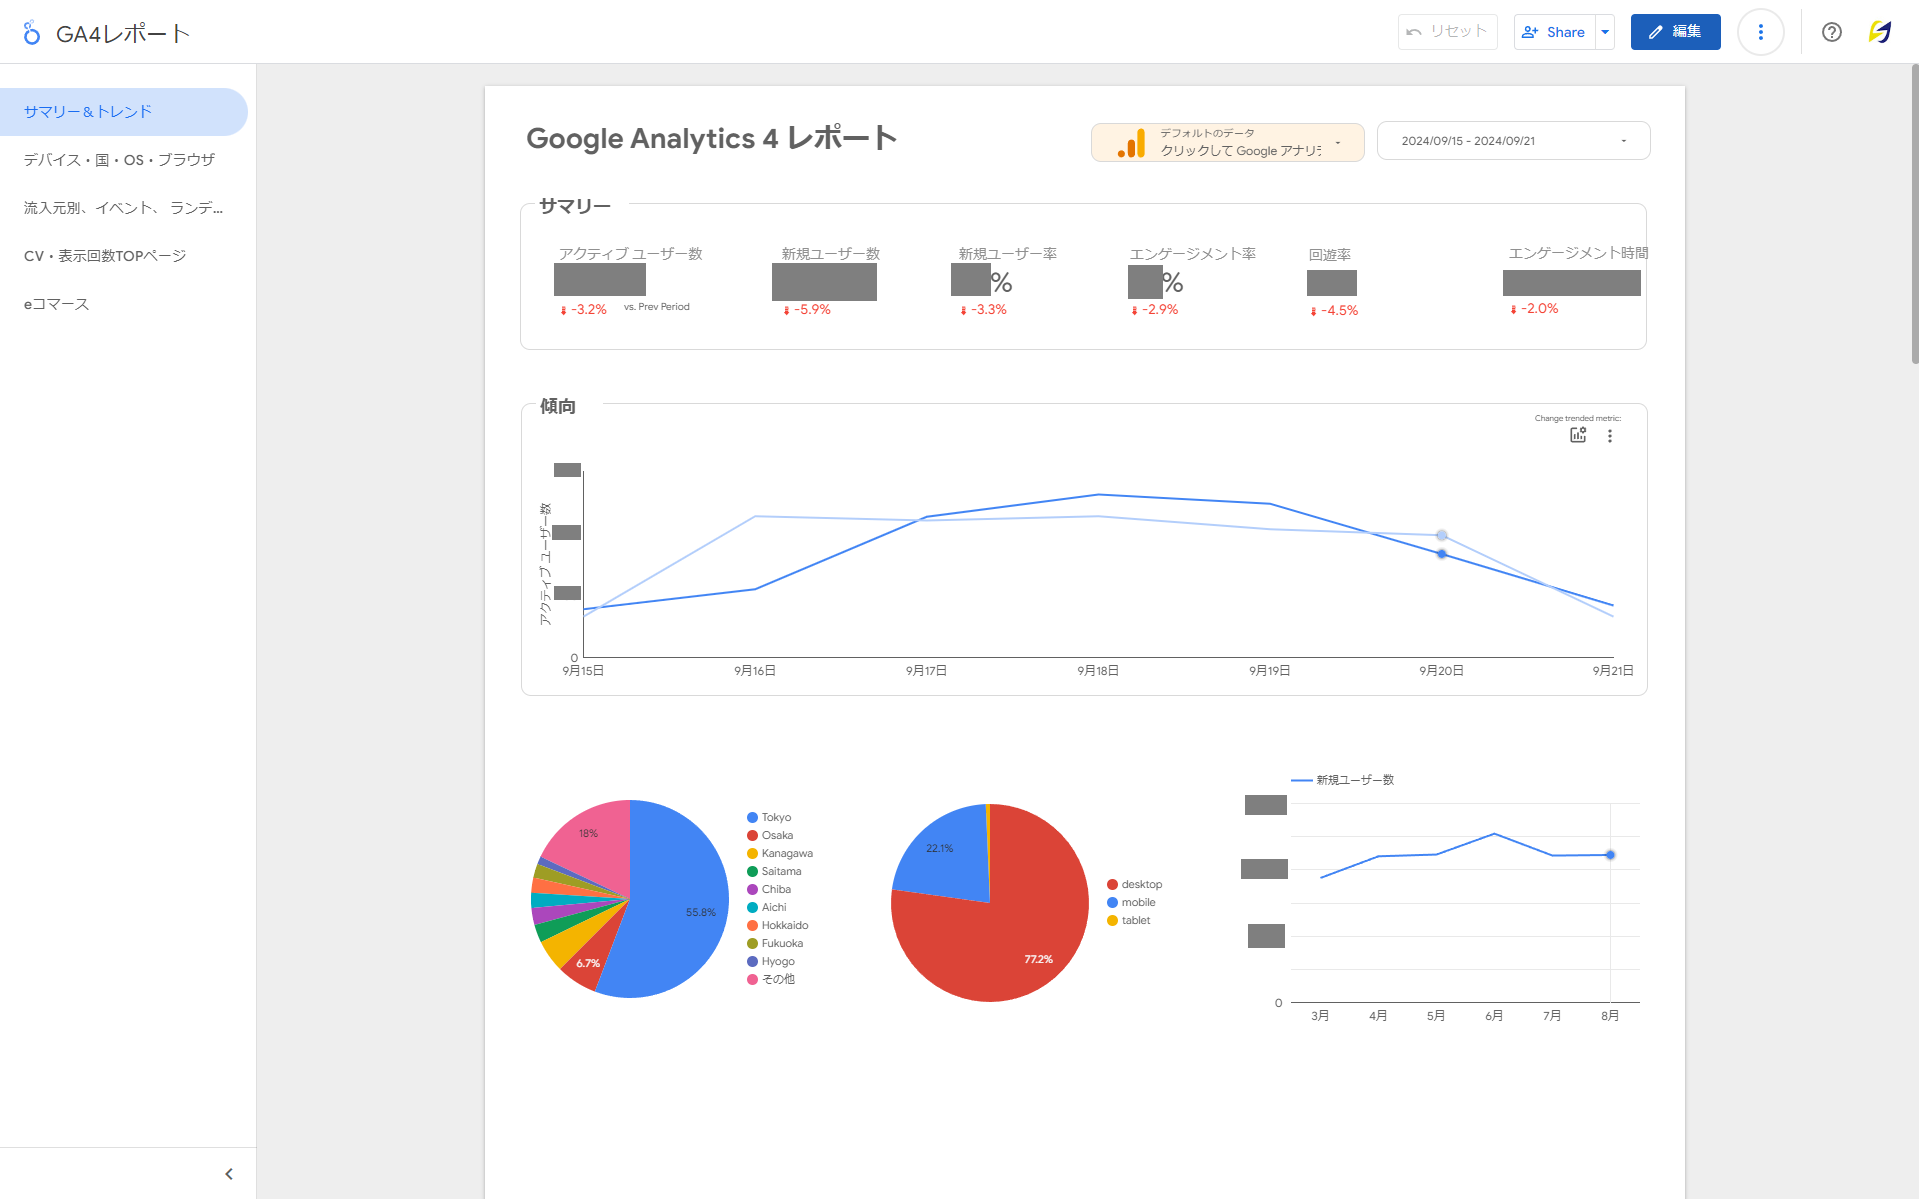Click the リセット reset button

tap(1446, 32)
